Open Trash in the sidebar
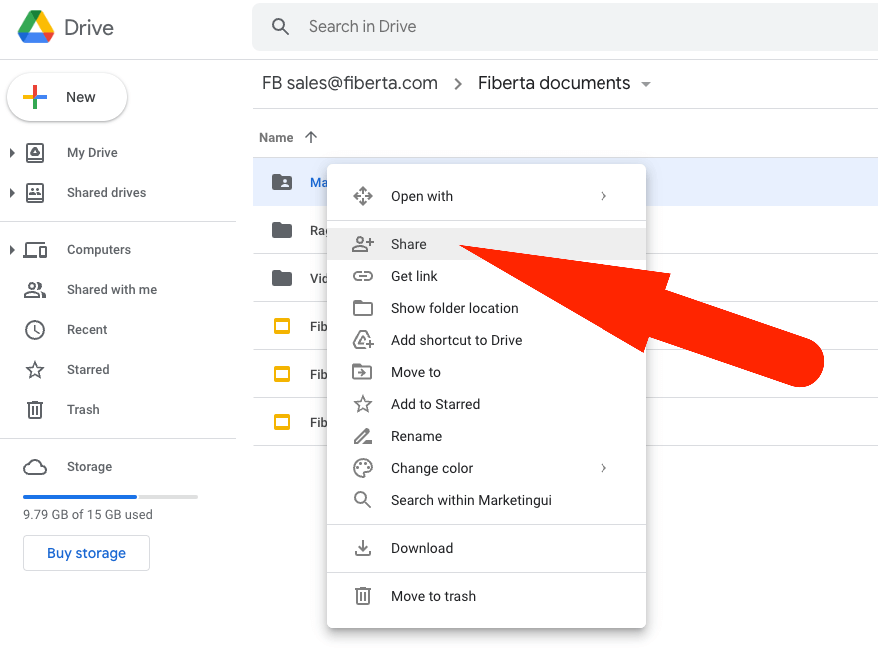Viewport: 878px width, 655px height. (x=83, y=410)
